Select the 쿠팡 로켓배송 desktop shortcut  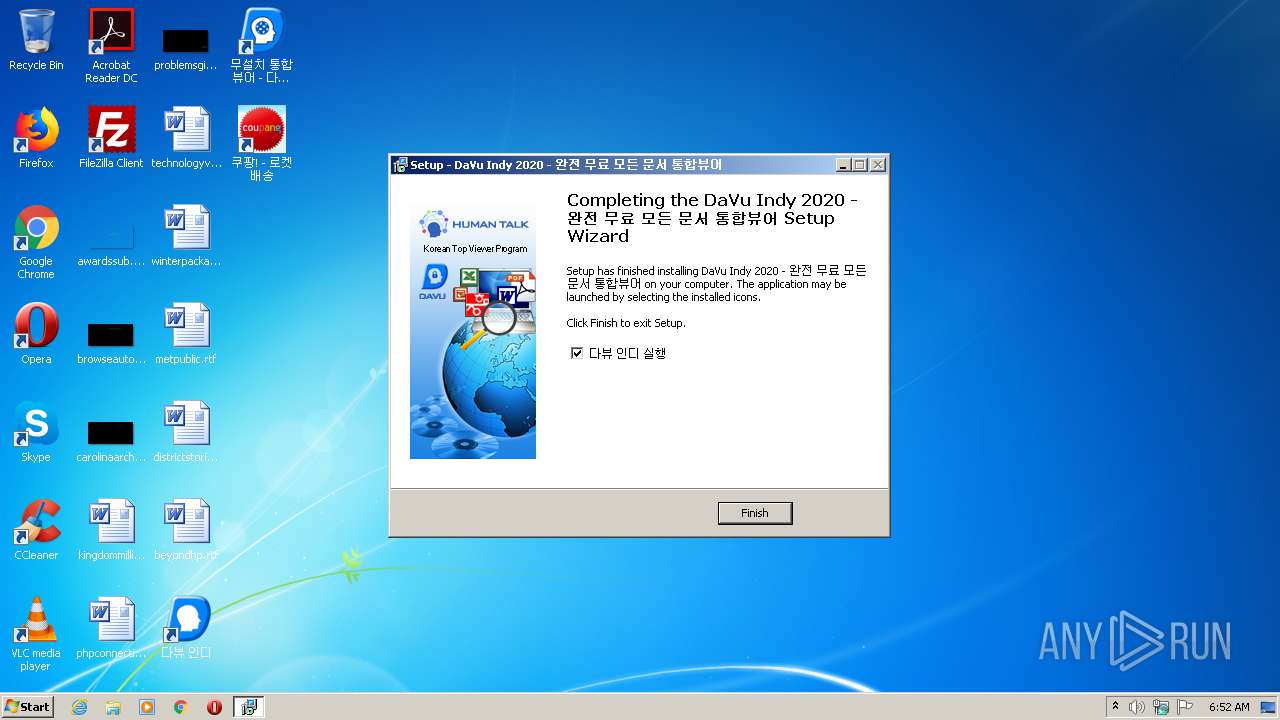(x=261, y=144)
